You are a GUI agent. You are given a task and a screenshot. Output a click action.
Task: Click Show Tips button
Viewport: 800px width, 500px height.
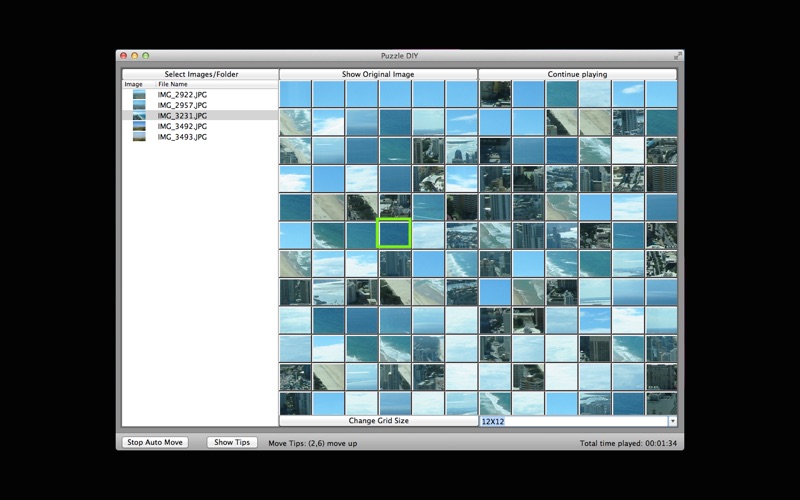(x=232, y=442)
